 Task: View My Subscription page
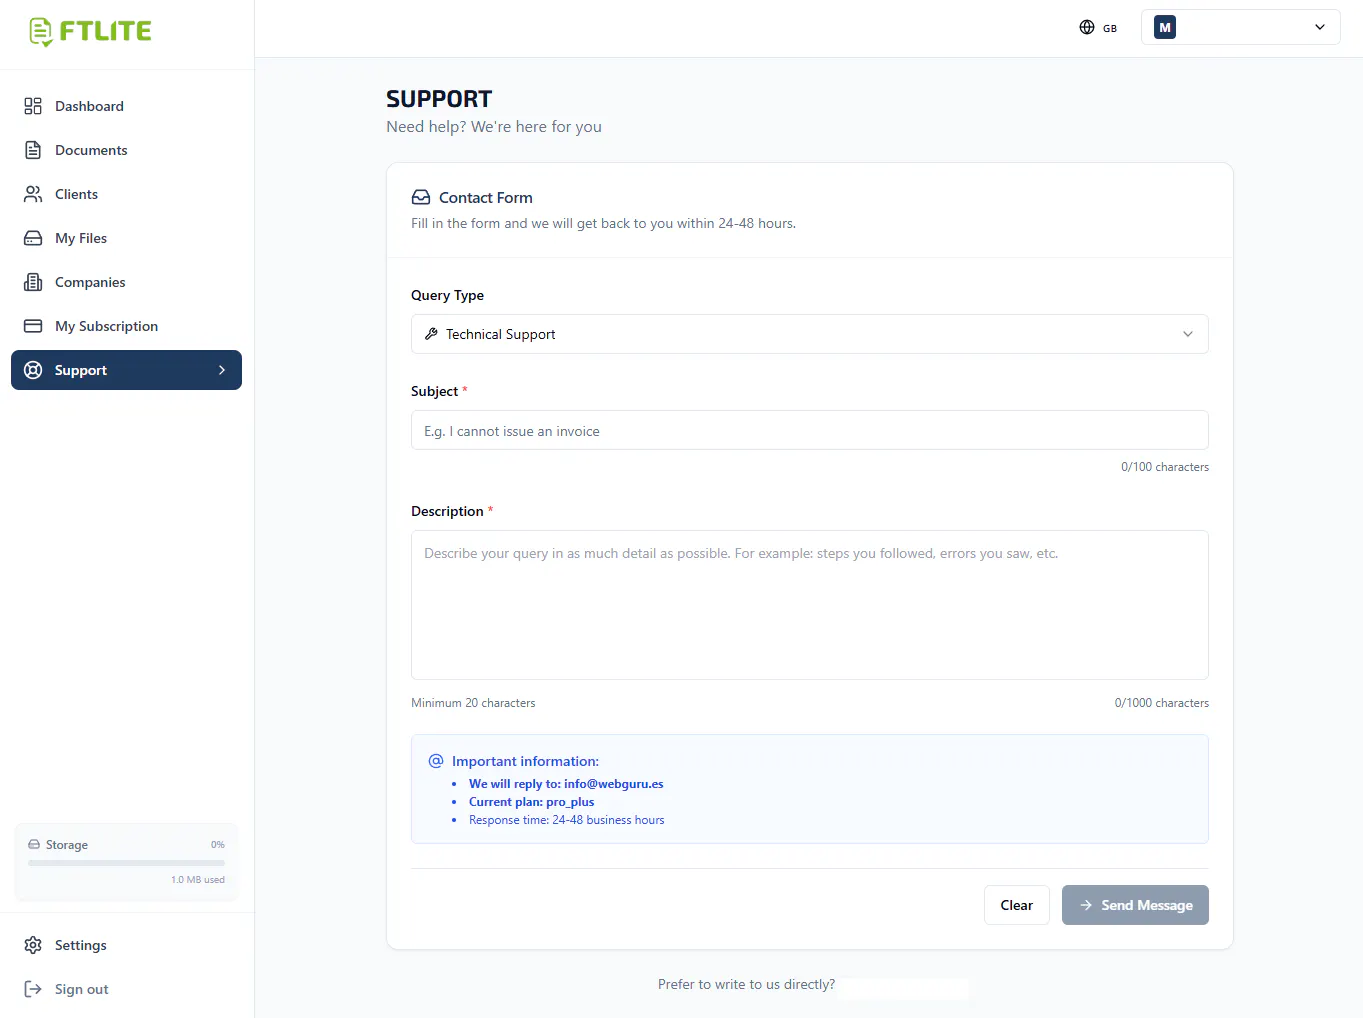126,326
